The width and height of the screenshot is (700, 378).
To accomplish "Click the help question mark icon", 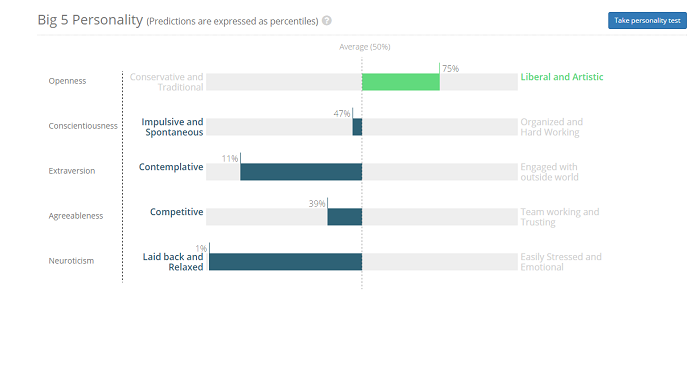I will click(x=327, y=21).
